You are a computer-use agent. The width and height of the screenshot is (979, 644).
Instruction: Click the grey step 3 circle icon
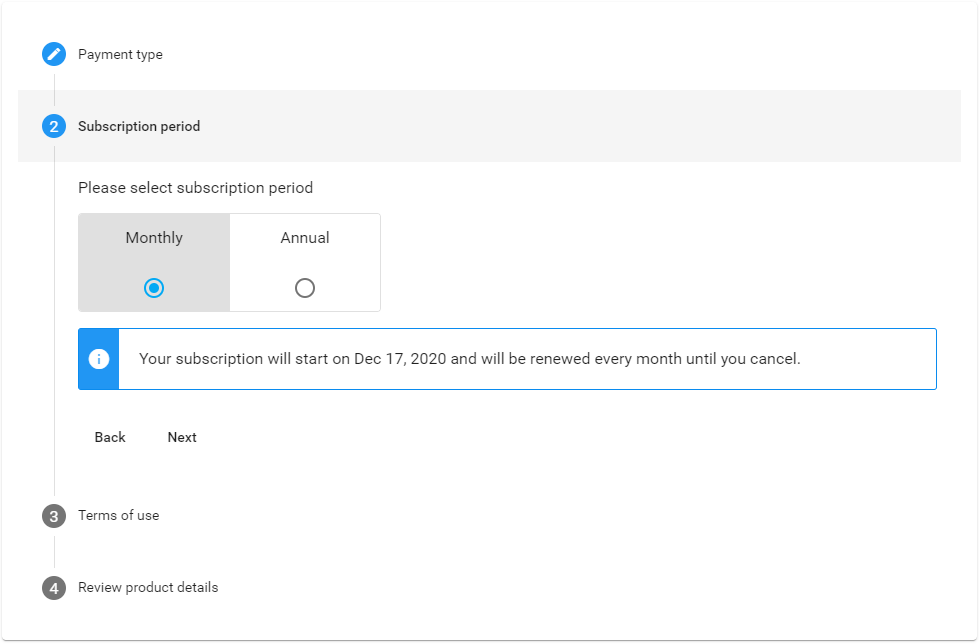pos(54,516)
